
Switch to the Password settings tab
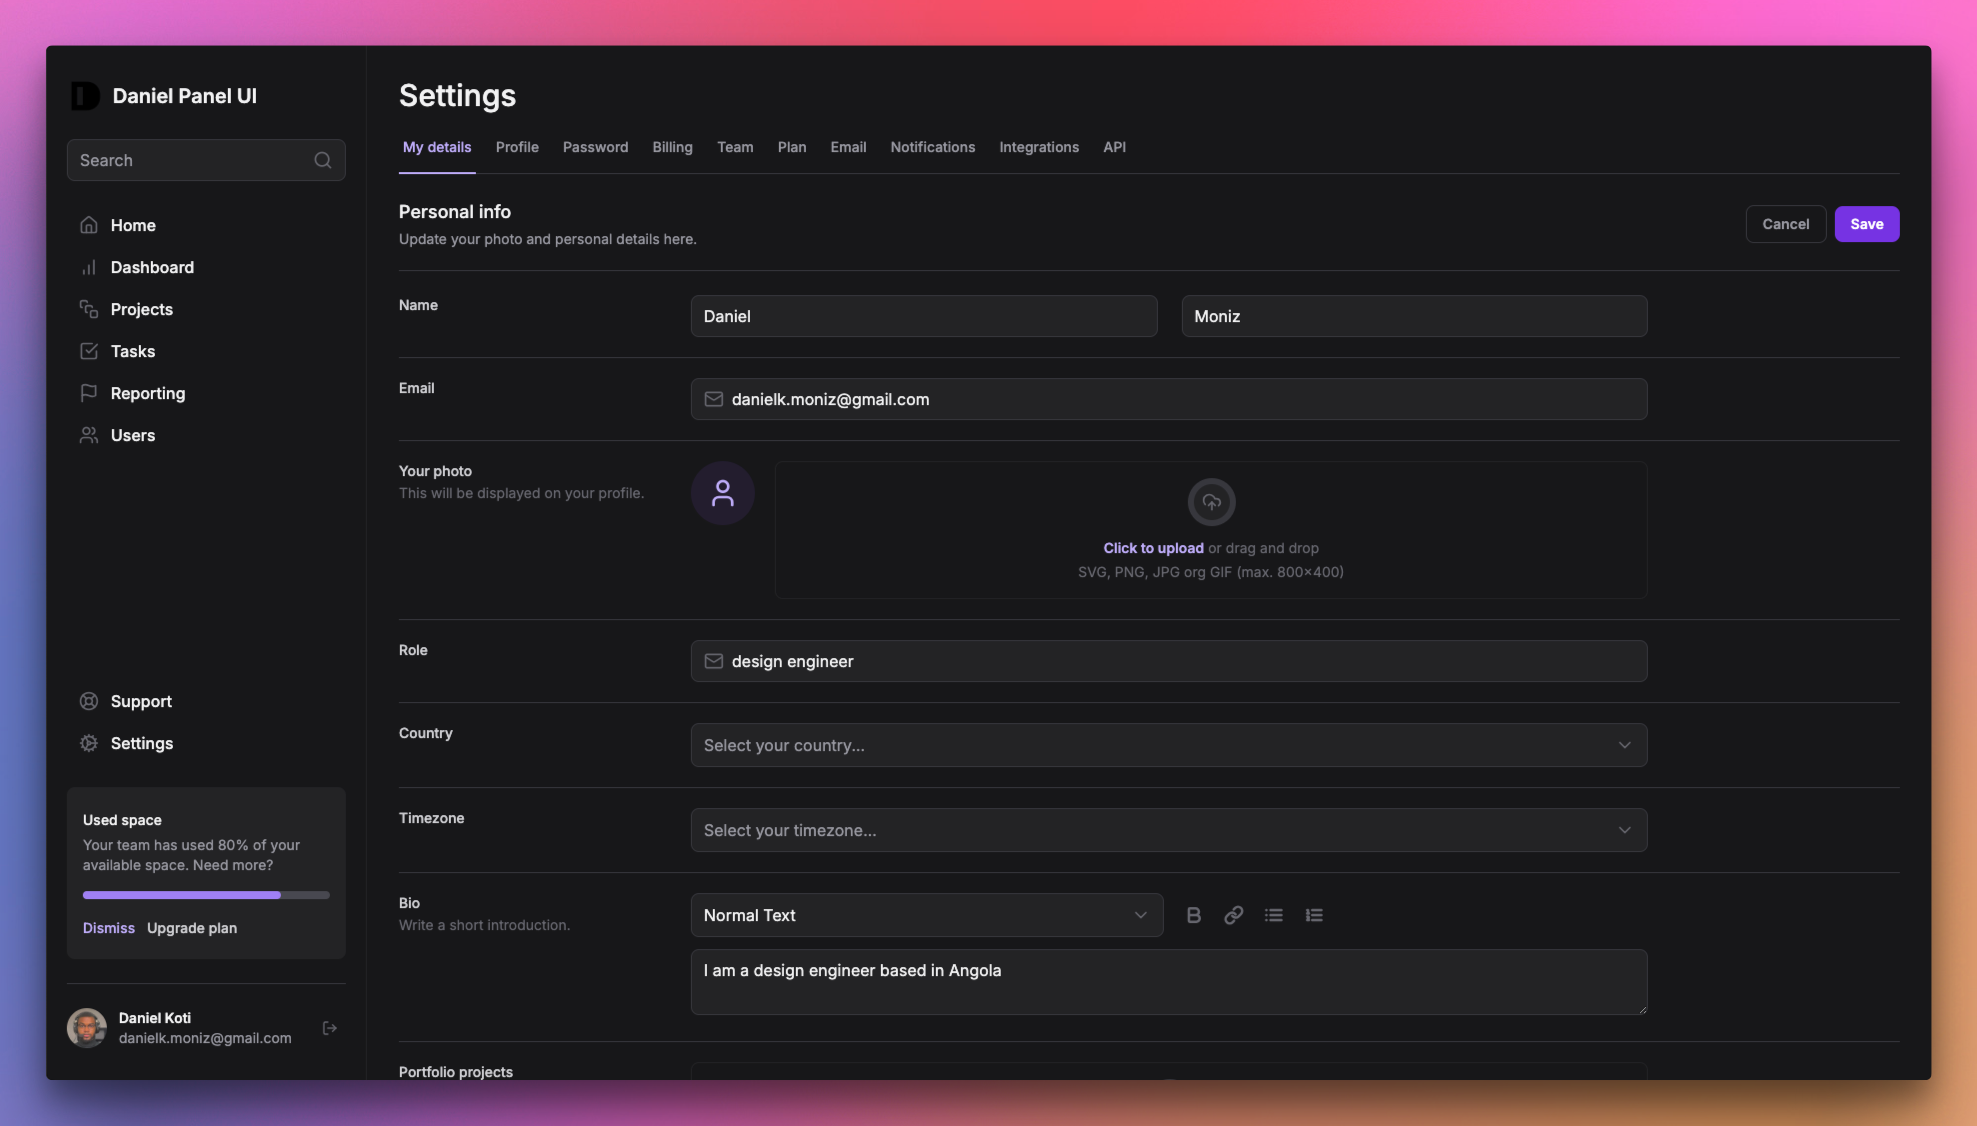(x=595, y=147)
